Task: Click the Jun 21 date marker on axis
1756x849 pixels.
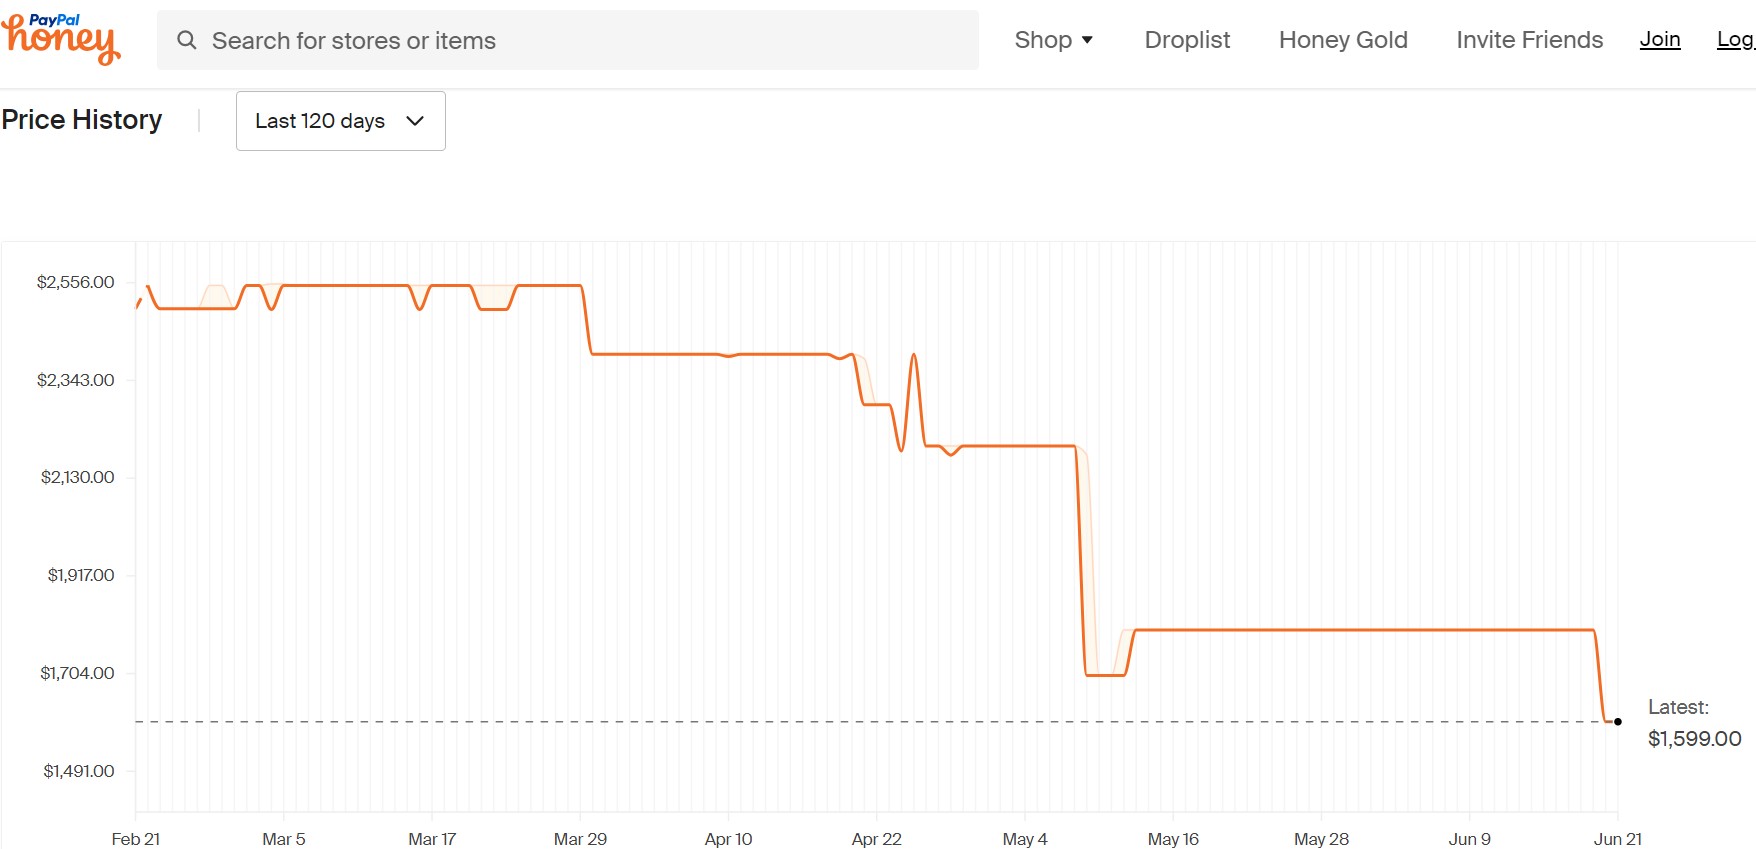Action: (x=1618, y=839)
